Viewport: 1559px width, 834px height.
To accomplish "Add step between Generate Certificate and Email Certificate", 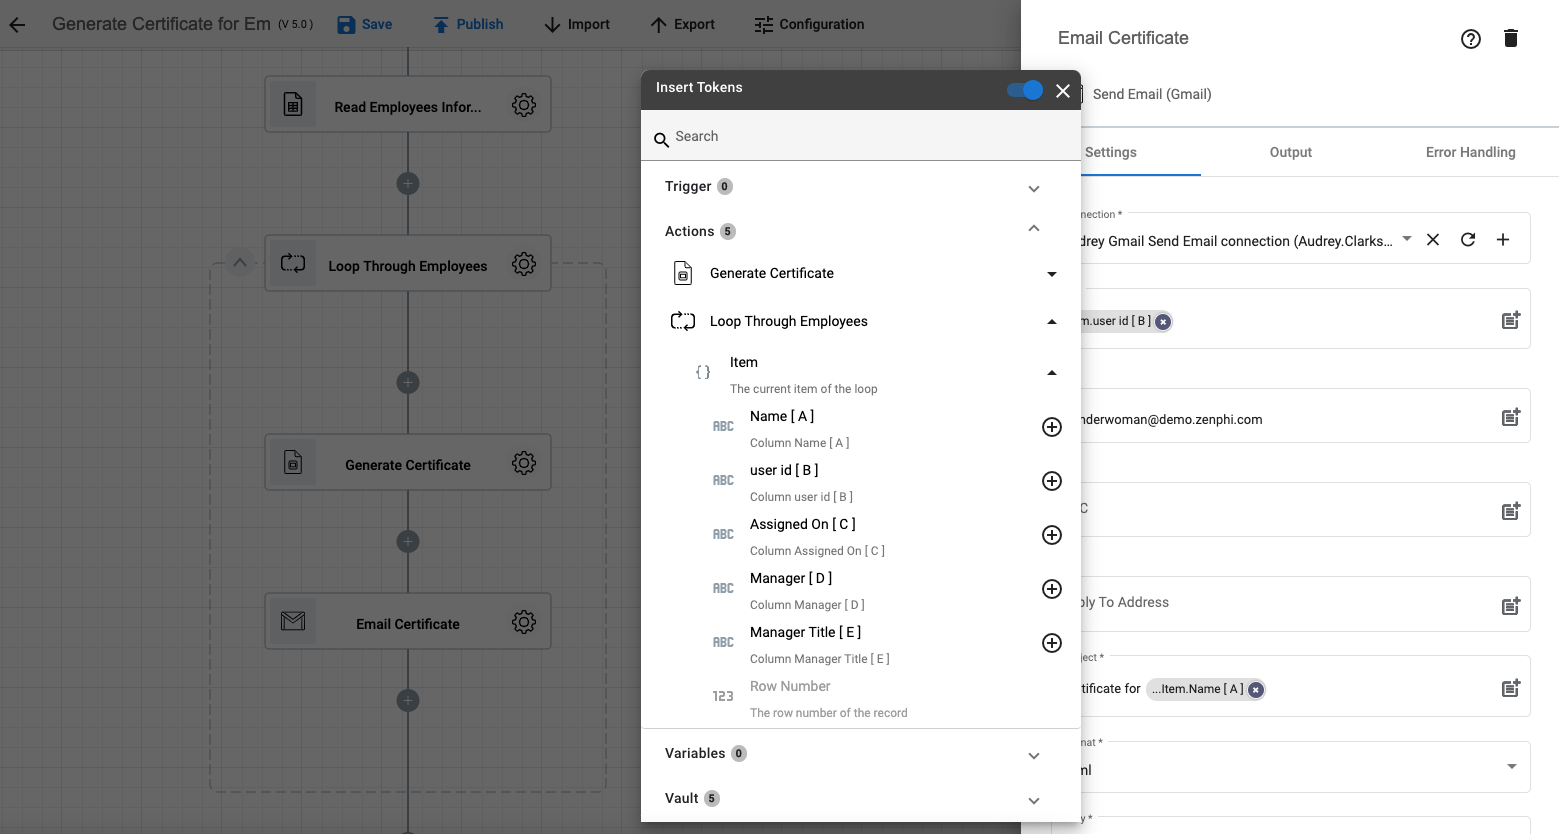I will click(x=407, y=541).
